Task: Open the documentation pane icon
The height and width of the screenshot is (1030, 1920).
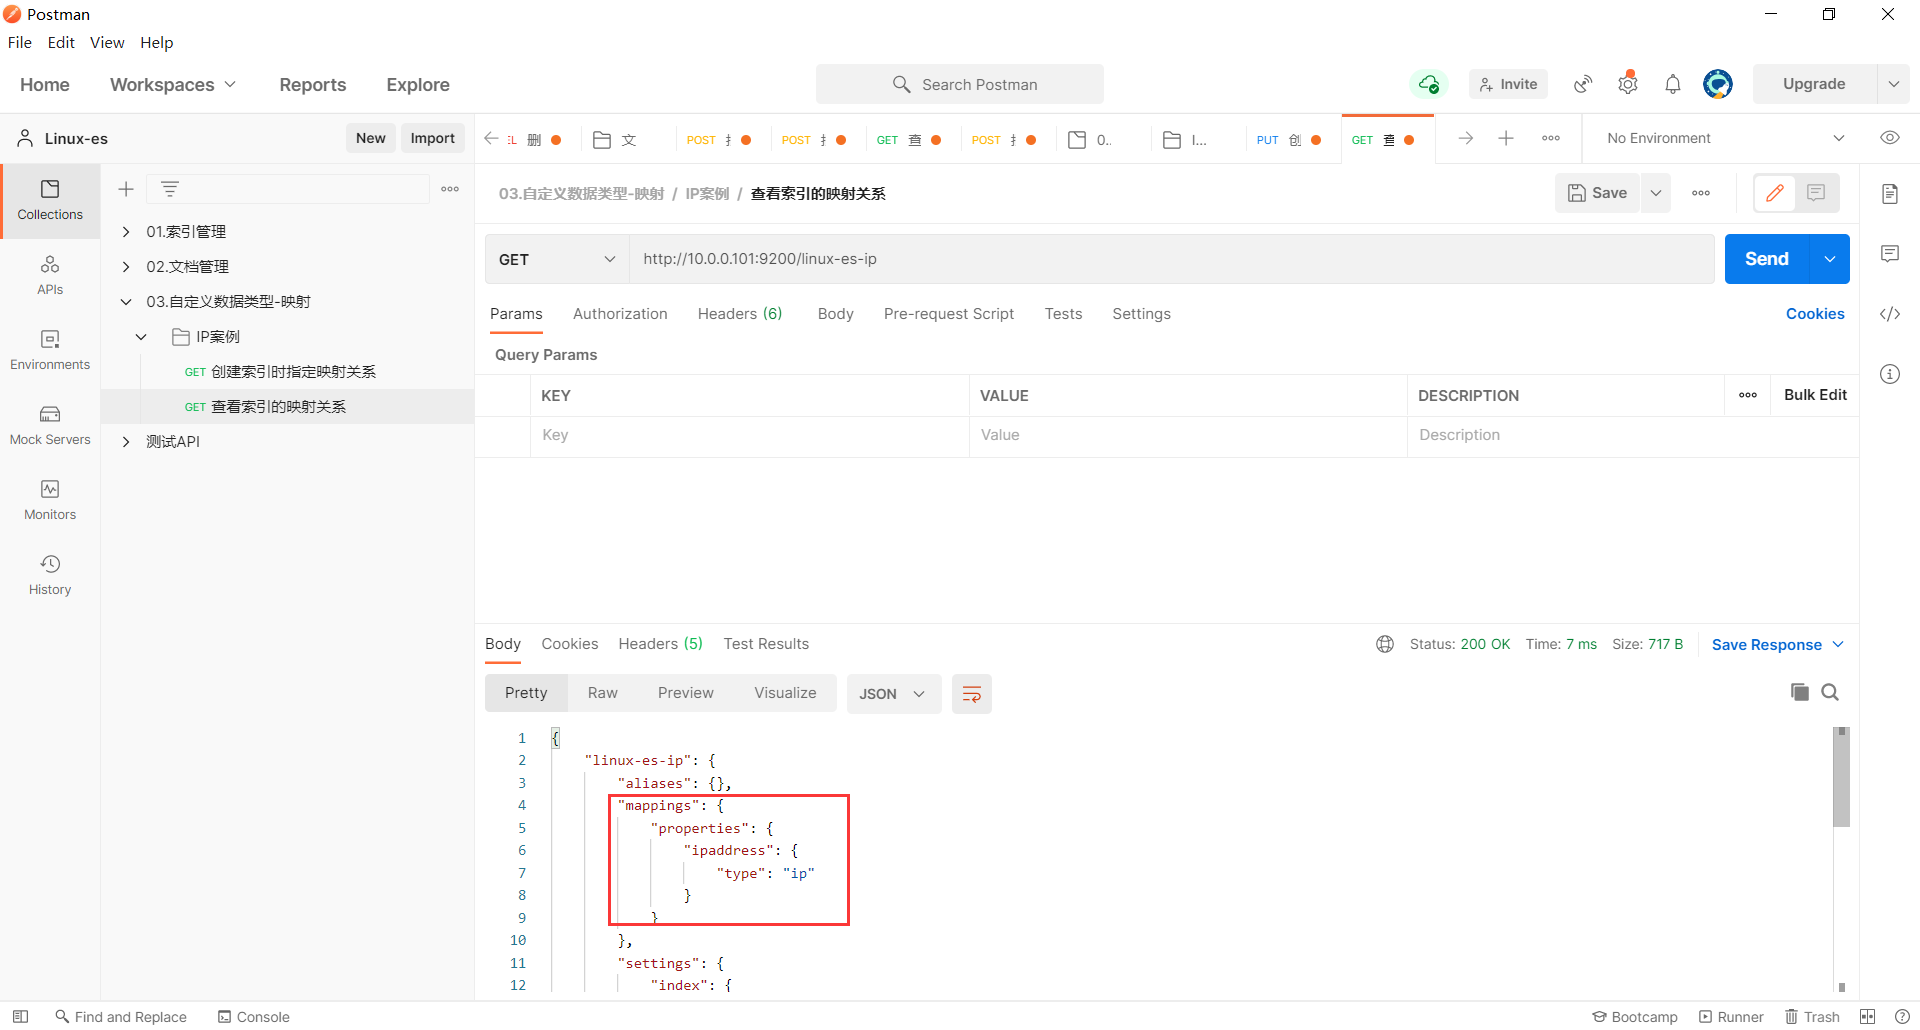Action: tap(1890, 194)
